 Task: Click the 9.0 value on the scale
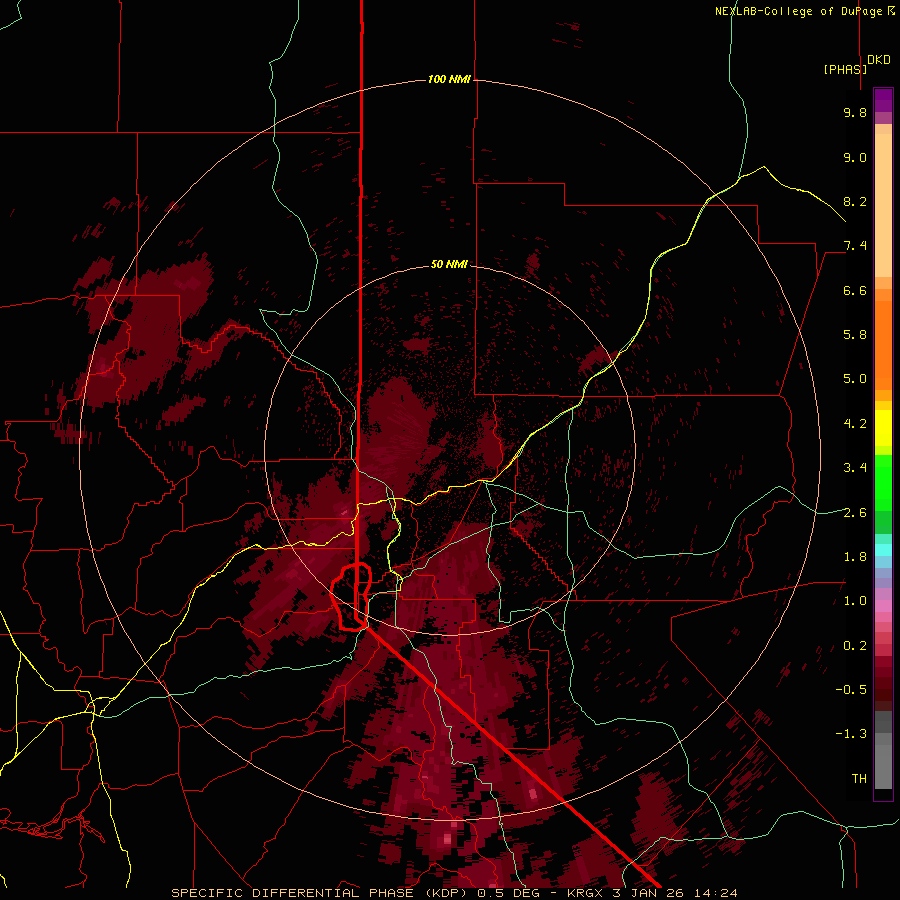(855, 157)
